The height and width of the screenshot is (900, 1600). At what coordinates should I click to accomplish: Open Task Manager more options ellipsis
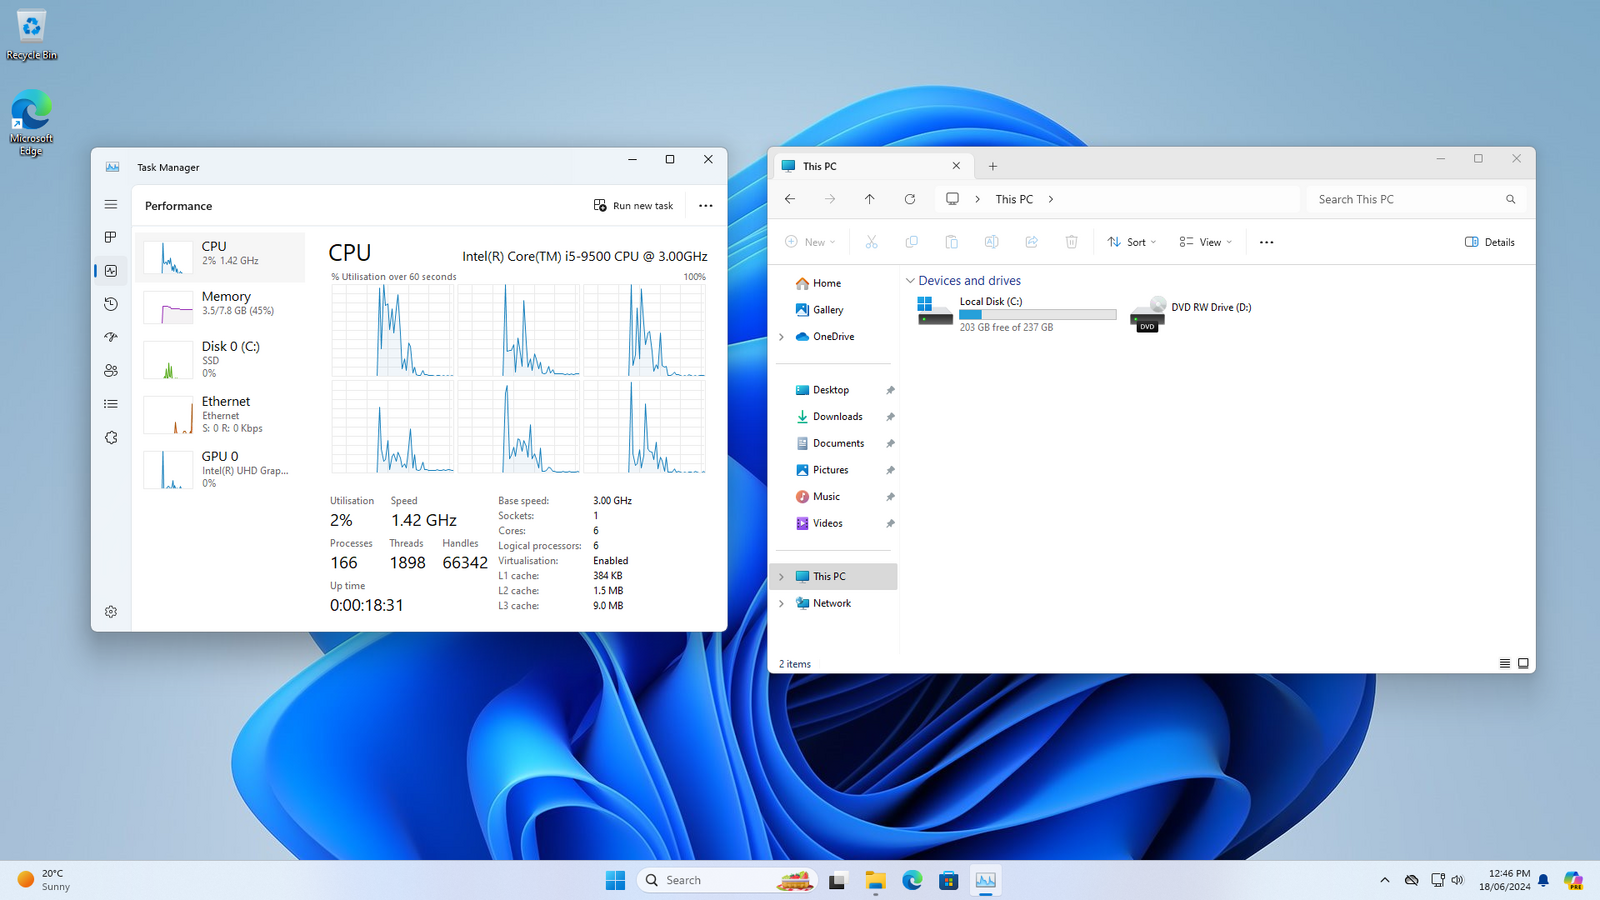coord(706,205)
